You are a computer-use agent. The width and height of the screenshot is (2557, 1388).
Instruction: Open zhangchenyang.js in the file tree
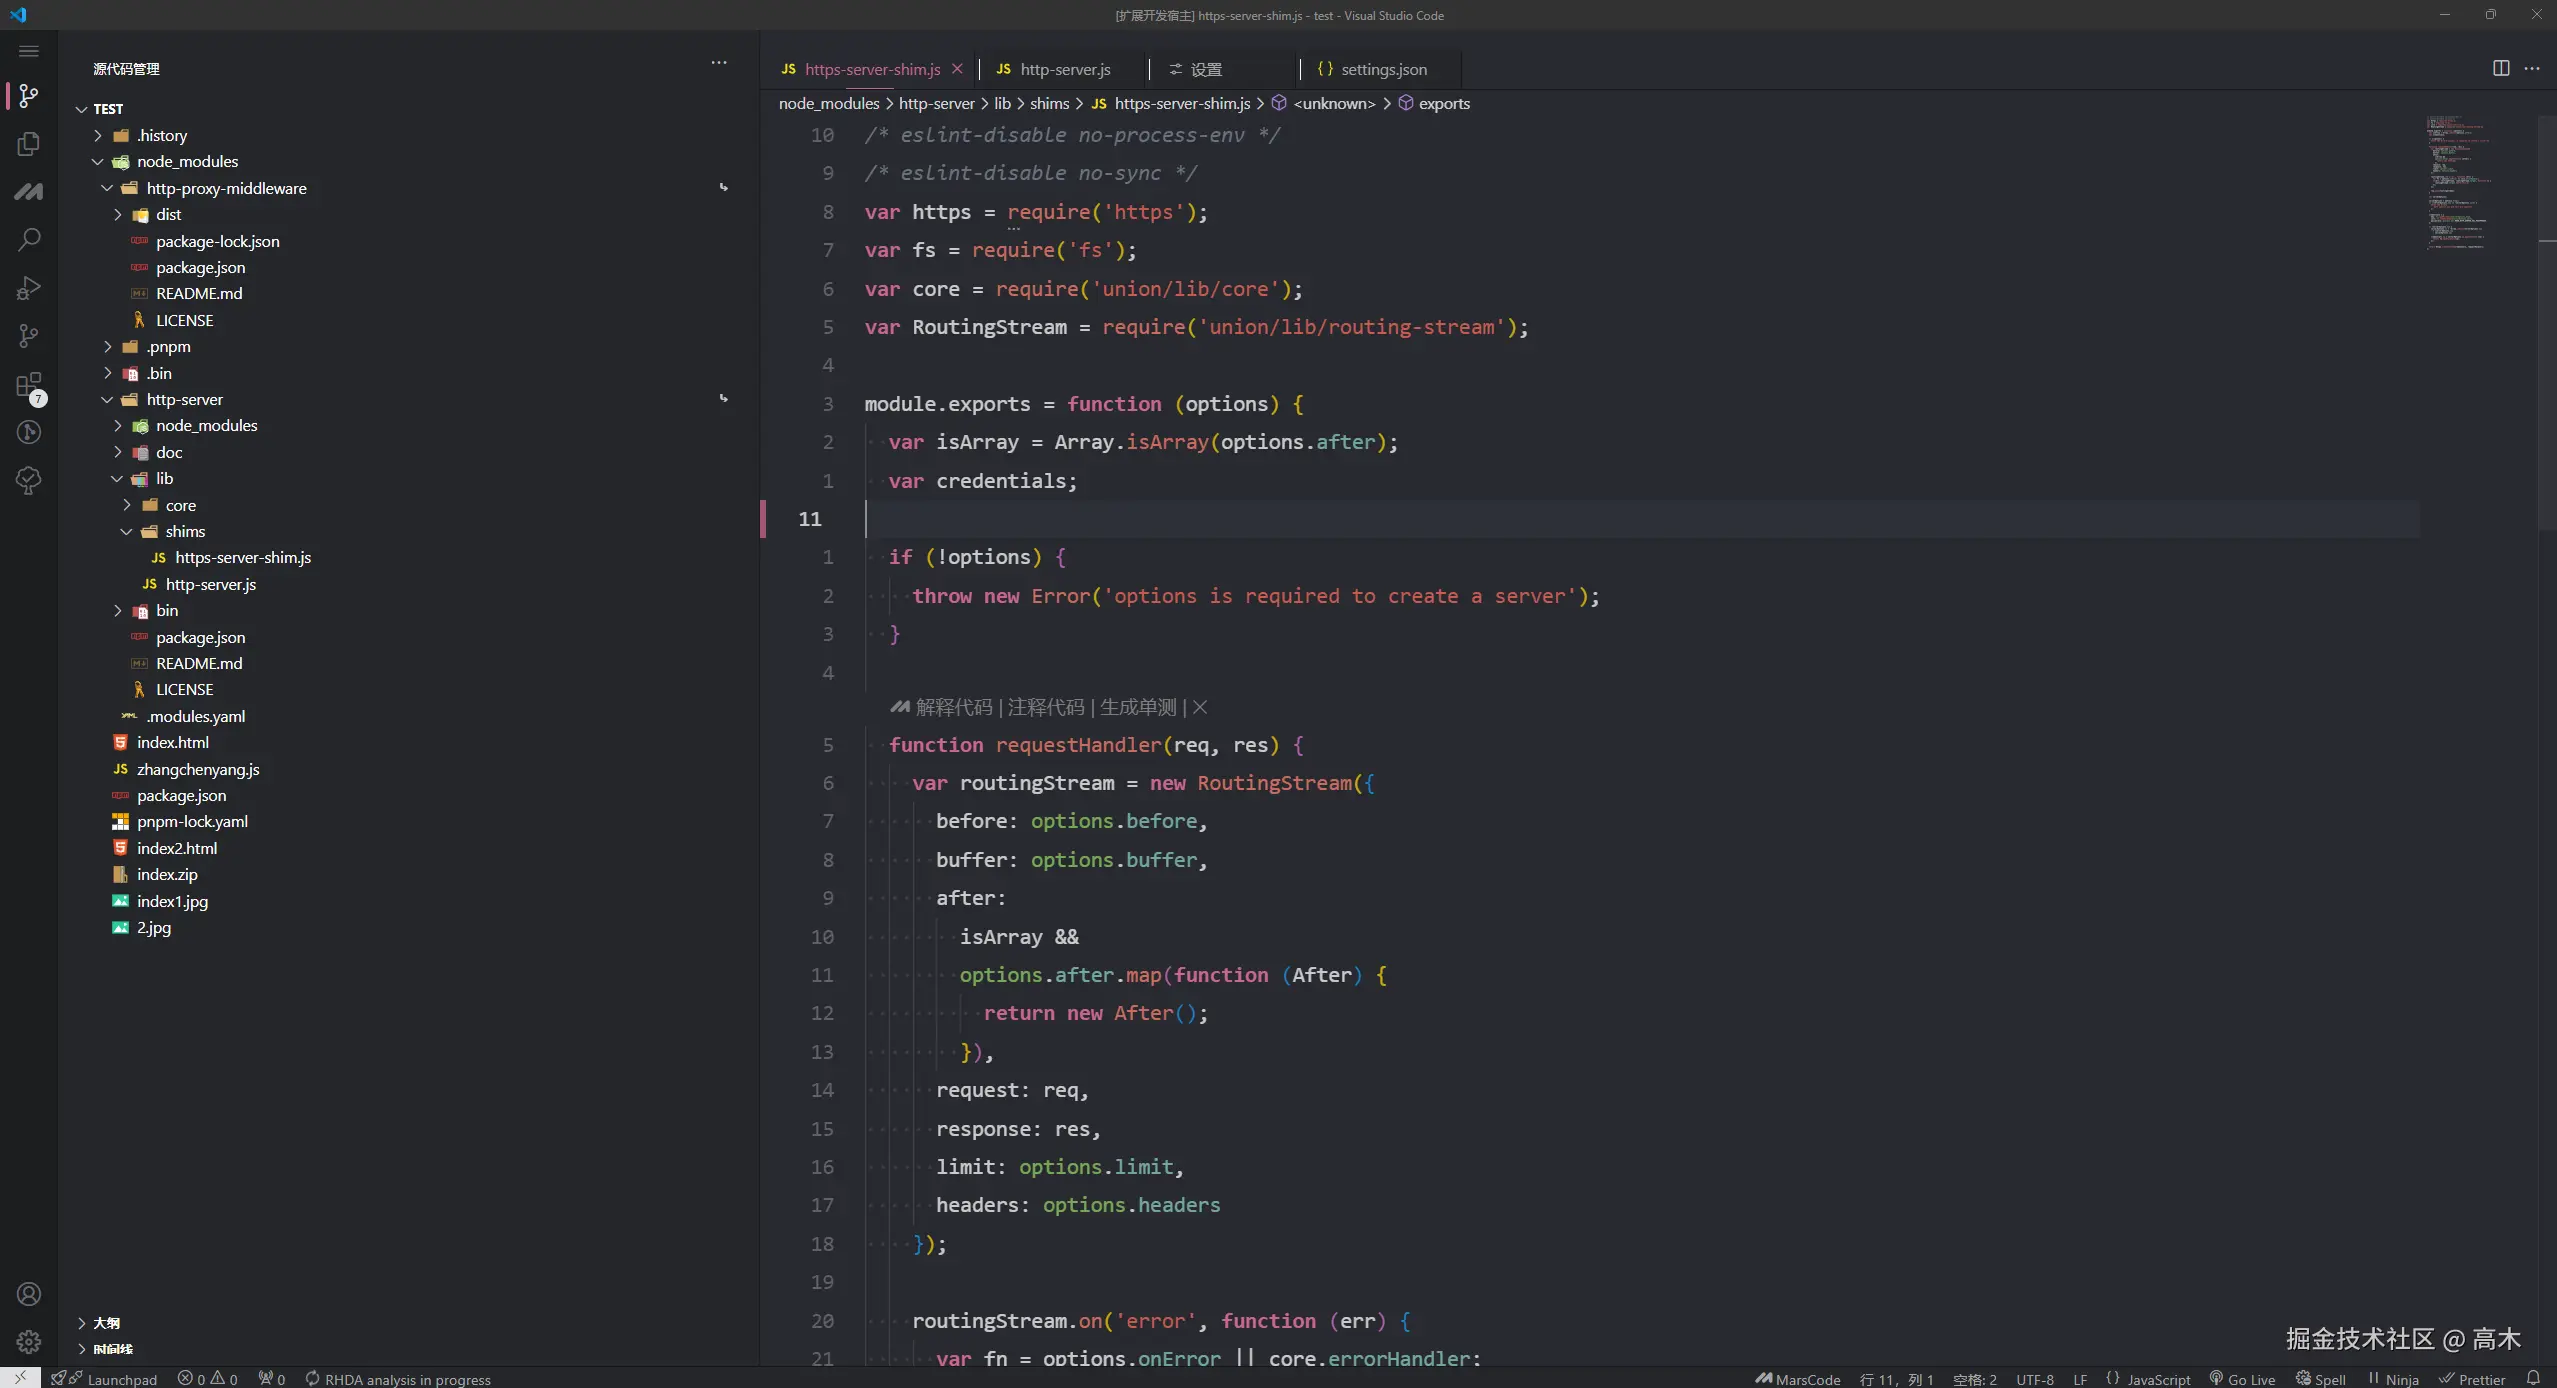coord(198,769)
